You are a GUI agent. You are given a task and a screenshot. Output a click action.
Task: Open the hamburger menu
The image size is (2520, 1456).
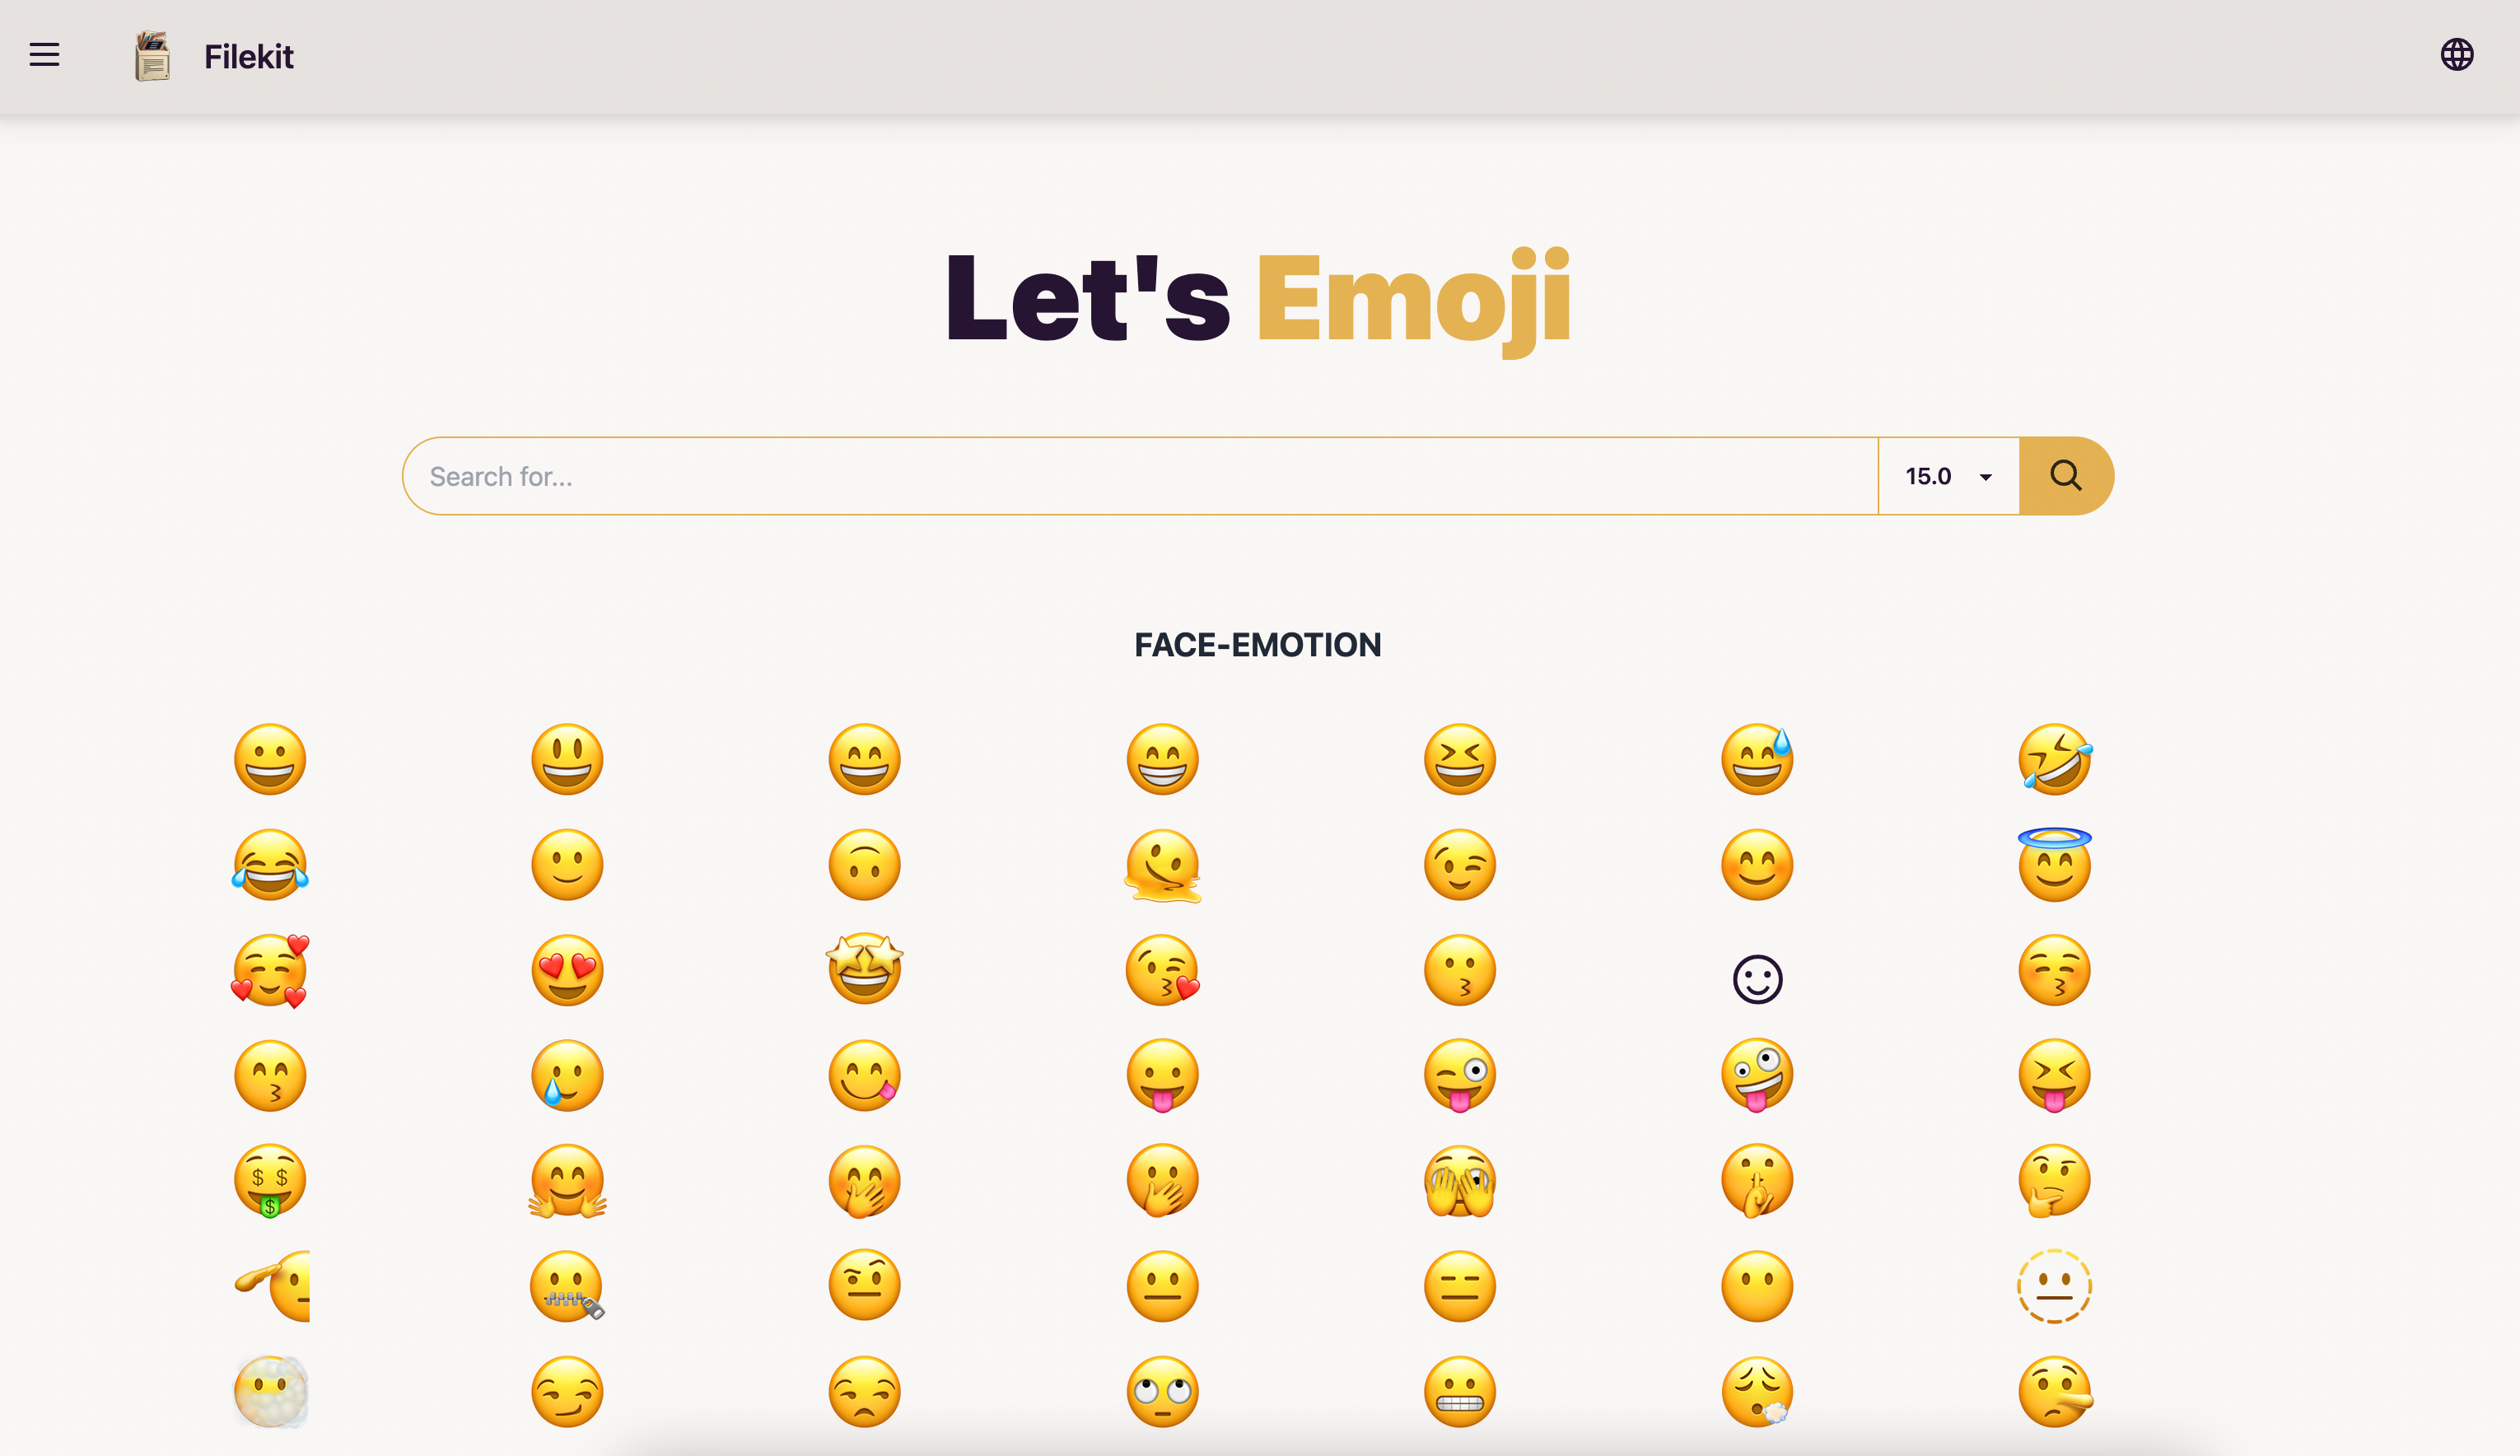point(44,55)
